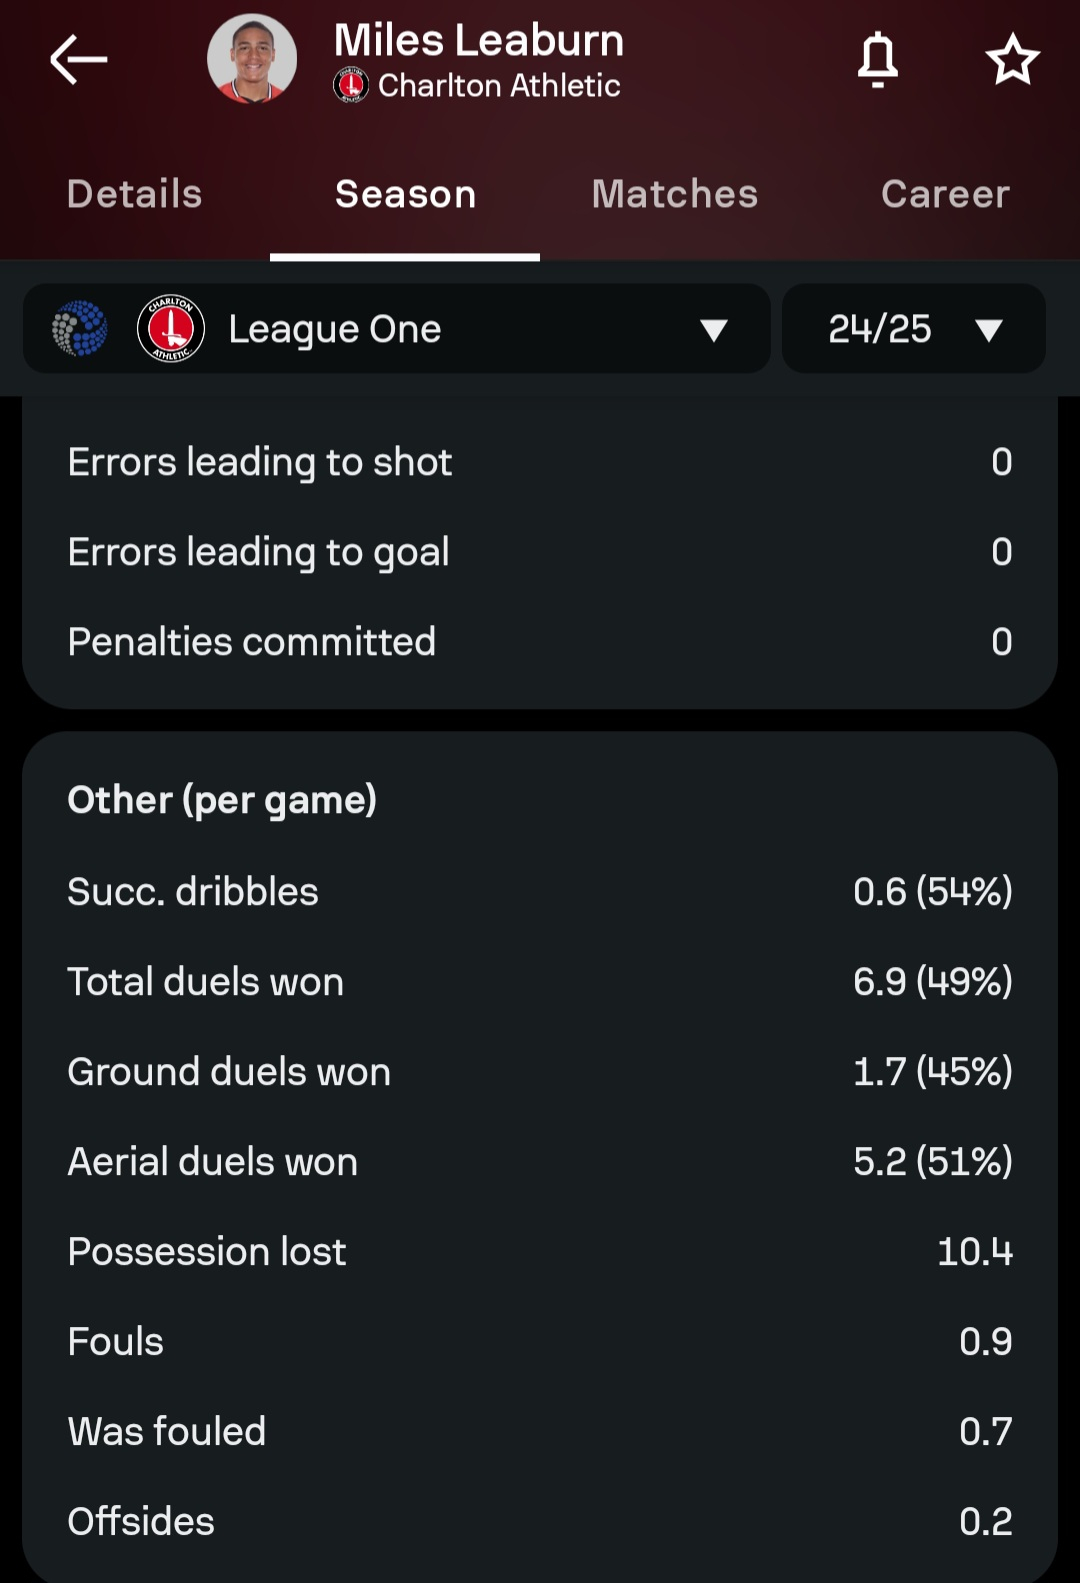
Task: Tap the Charlton Athletic crest in header
Action: click(x=351, y=85)
